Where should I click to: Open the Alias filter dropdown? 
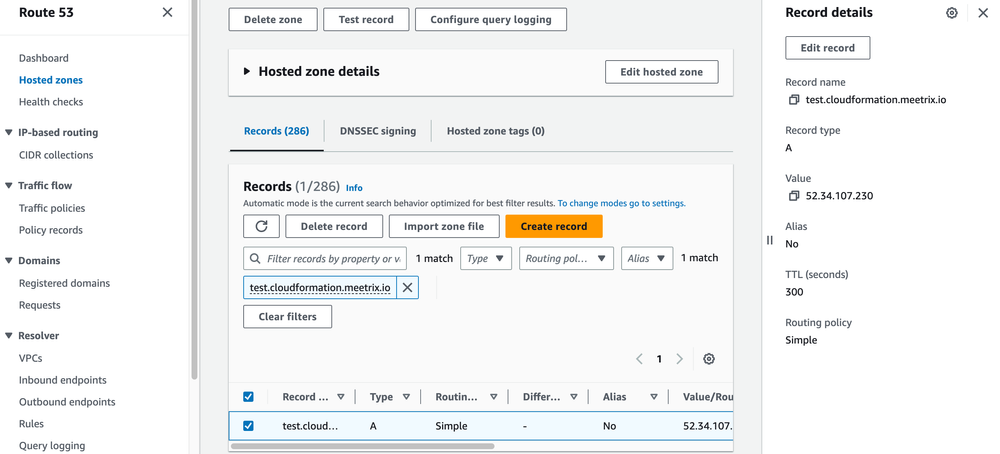pos(646,259)
